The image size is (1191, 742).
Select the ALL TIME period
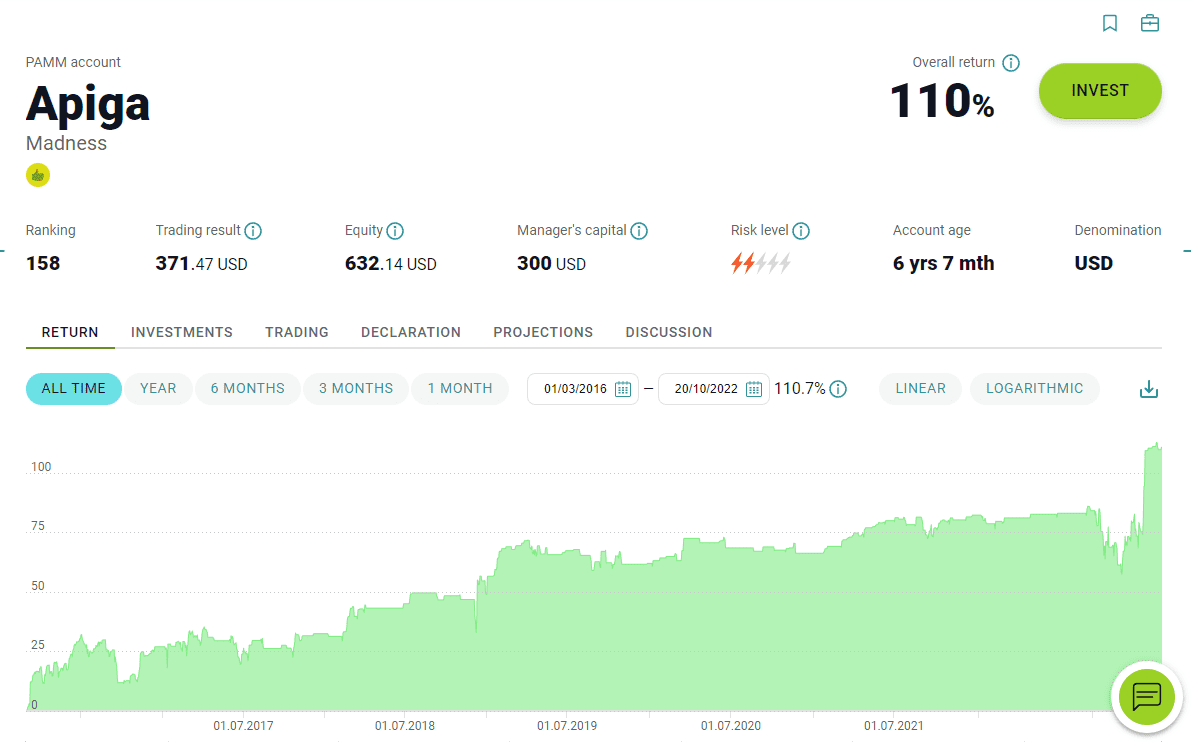[74, 389]
